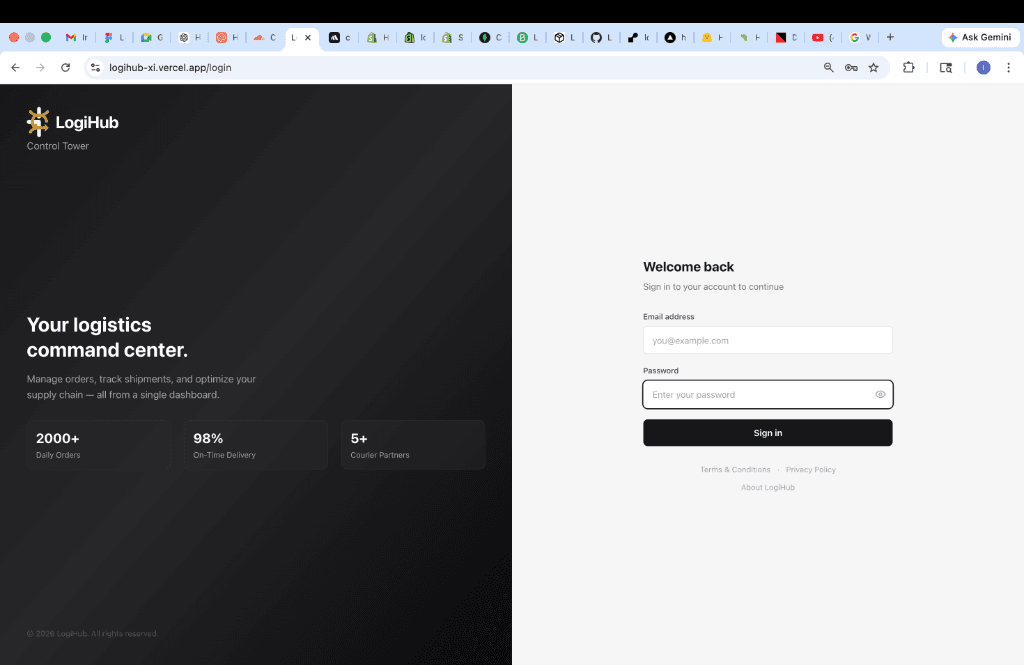Focus the Password input field
This screenshot has width=1024, height=665.
pyautogui.click(x=767, y=395)
